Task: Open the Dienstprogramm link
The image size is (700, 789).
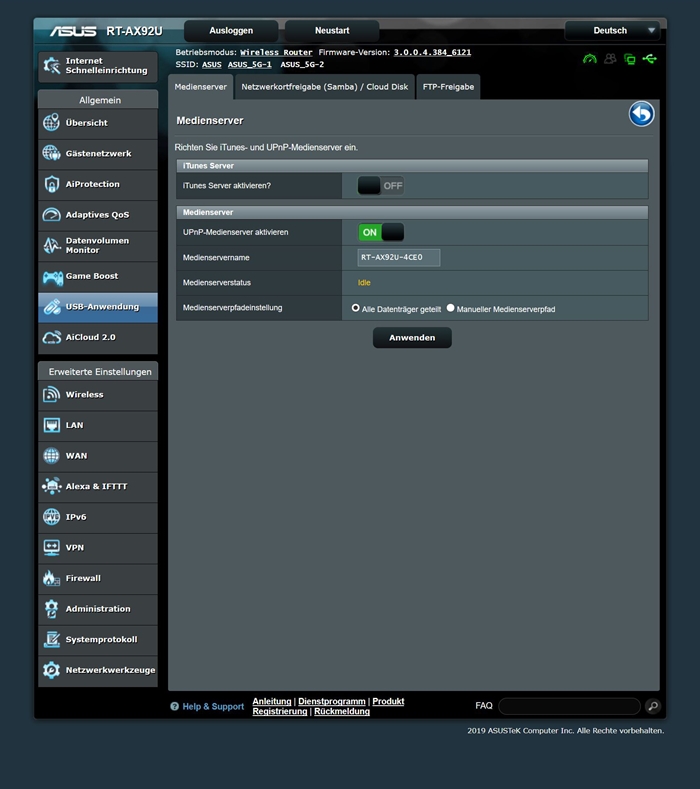Action: pyautogui.click(x=332, y=701)
